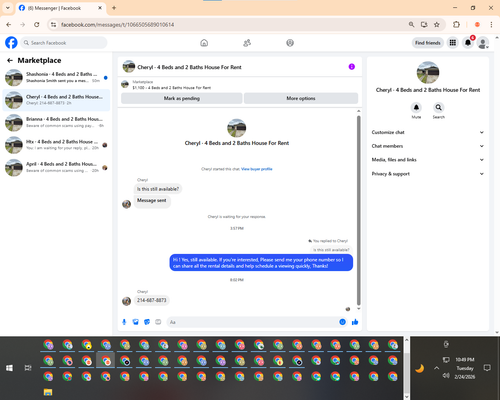Viewport: 500px width, 400px height.
Task: Go back with the browser back arrow
Action: click(x=9, y=24)
